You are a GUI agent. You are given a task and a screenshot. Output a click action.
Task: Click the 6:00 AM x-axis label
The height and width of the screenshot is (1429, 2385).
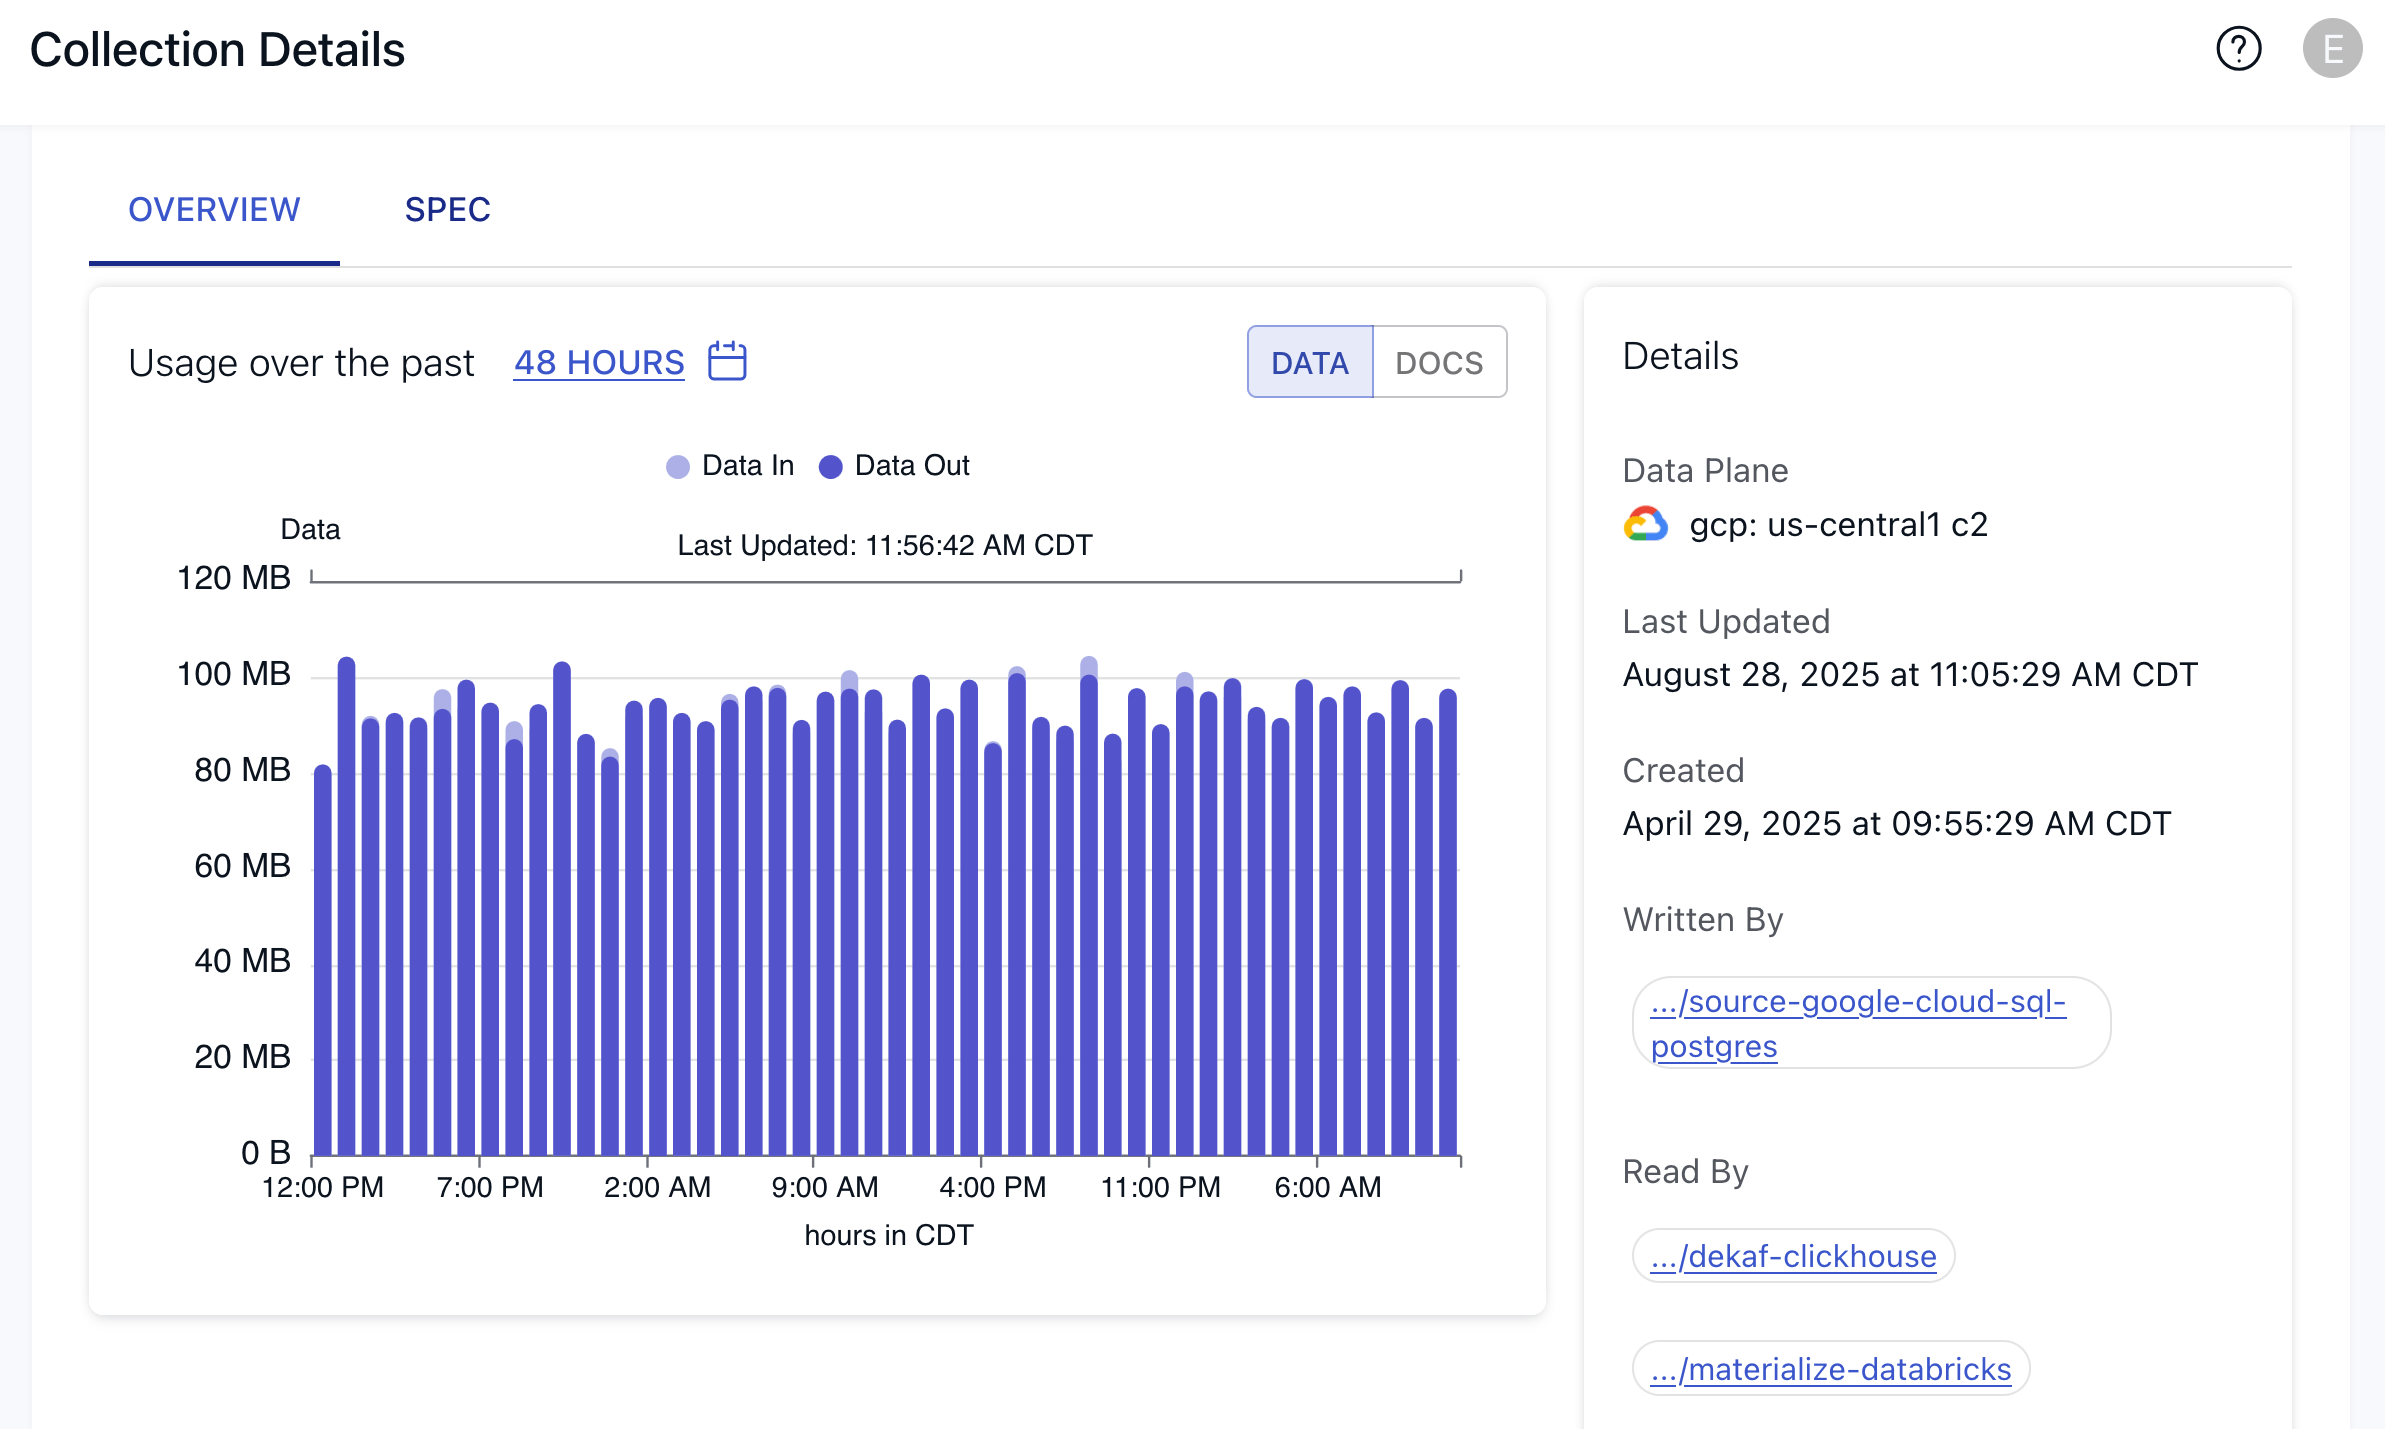click(1328, 1187)
